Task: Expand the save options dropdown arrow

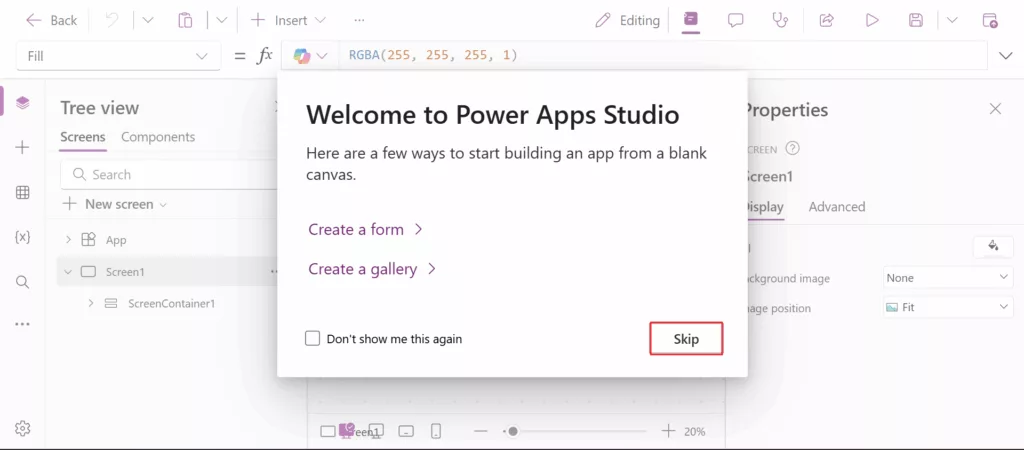Action: 952,20
